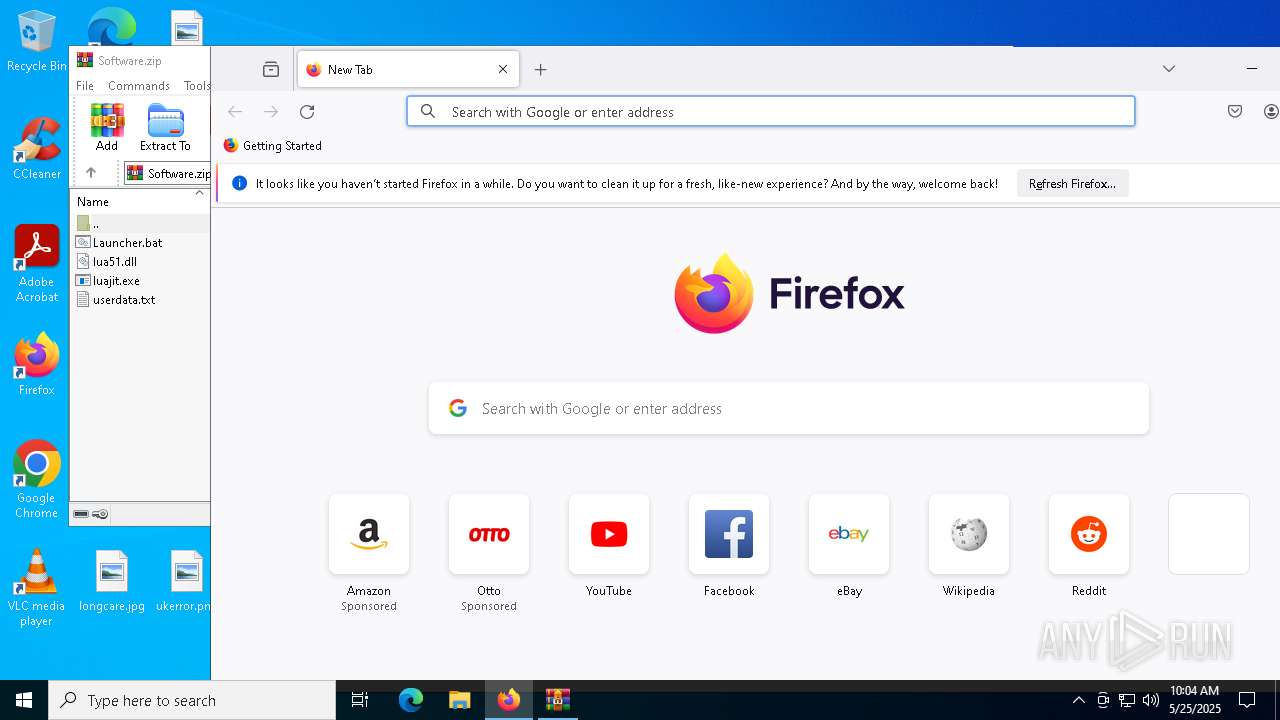Focus the center Google search box
The image size is (1280, 720).
[x=789, y=408]
